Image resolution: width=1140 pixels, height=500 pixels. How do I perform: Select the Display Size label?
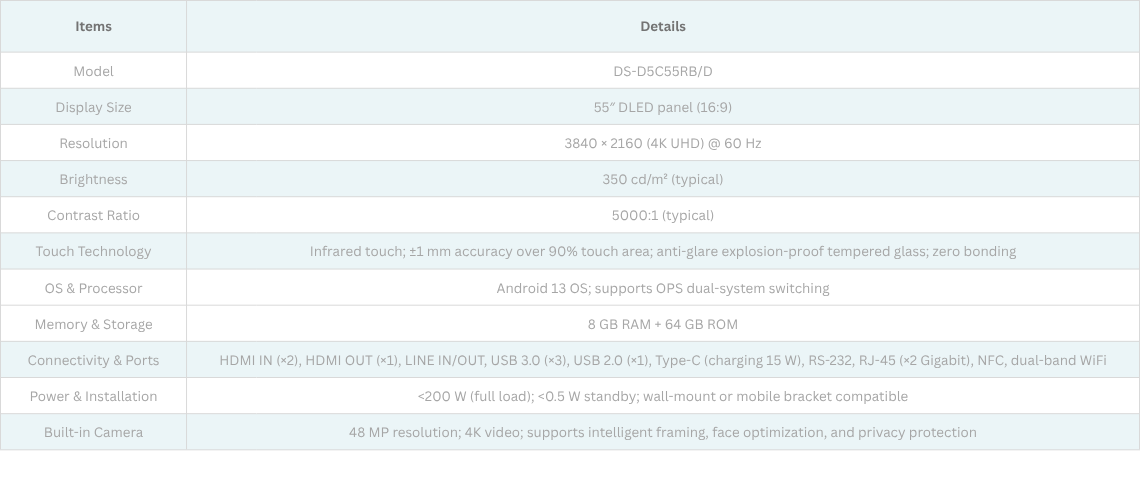93,107
